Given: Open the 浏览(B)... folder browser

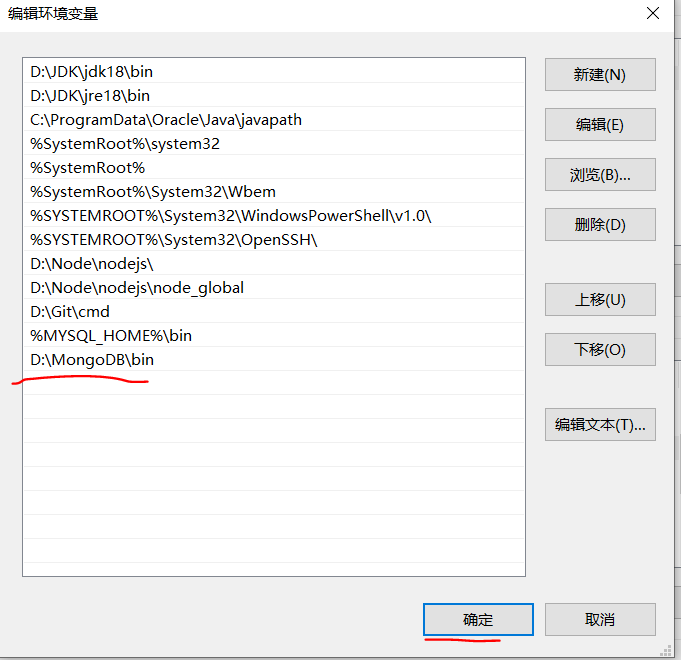Looking at the screenshot, I should click(600, 175).
